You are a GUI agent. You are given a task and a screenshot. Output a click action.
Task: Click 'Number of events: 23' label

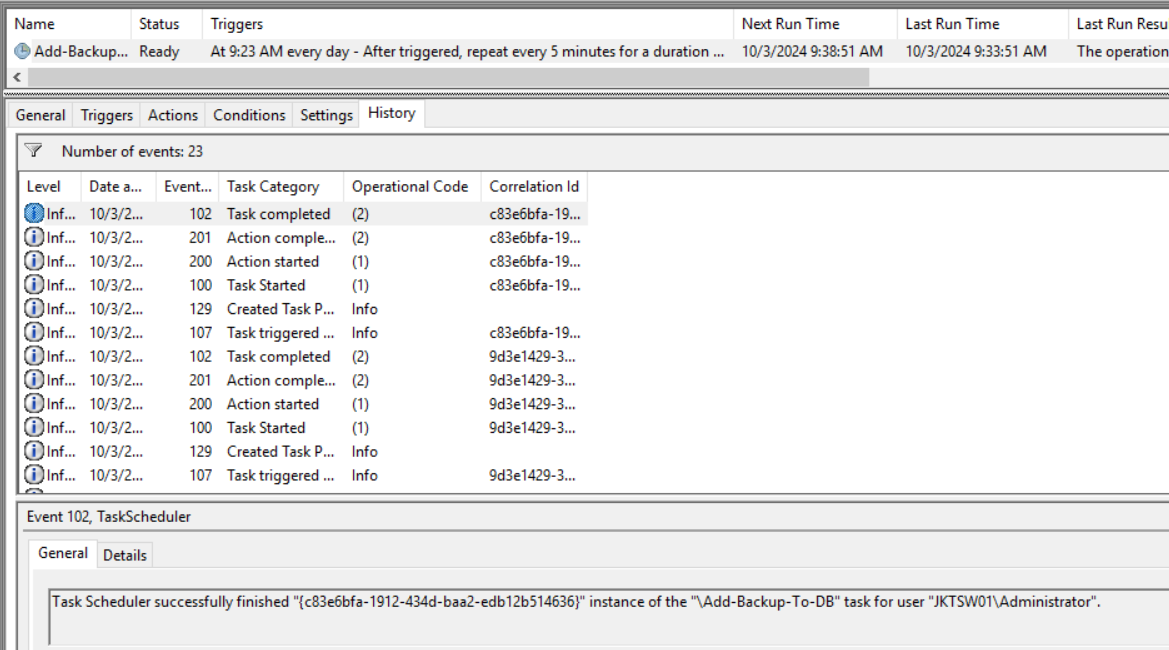[132, 151]
